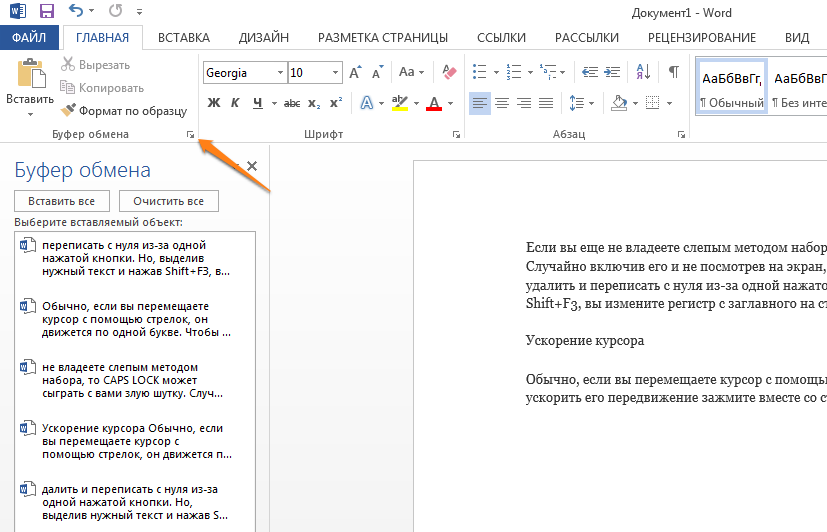Open the font name dropdown showing Georgia

click(281, 73)
